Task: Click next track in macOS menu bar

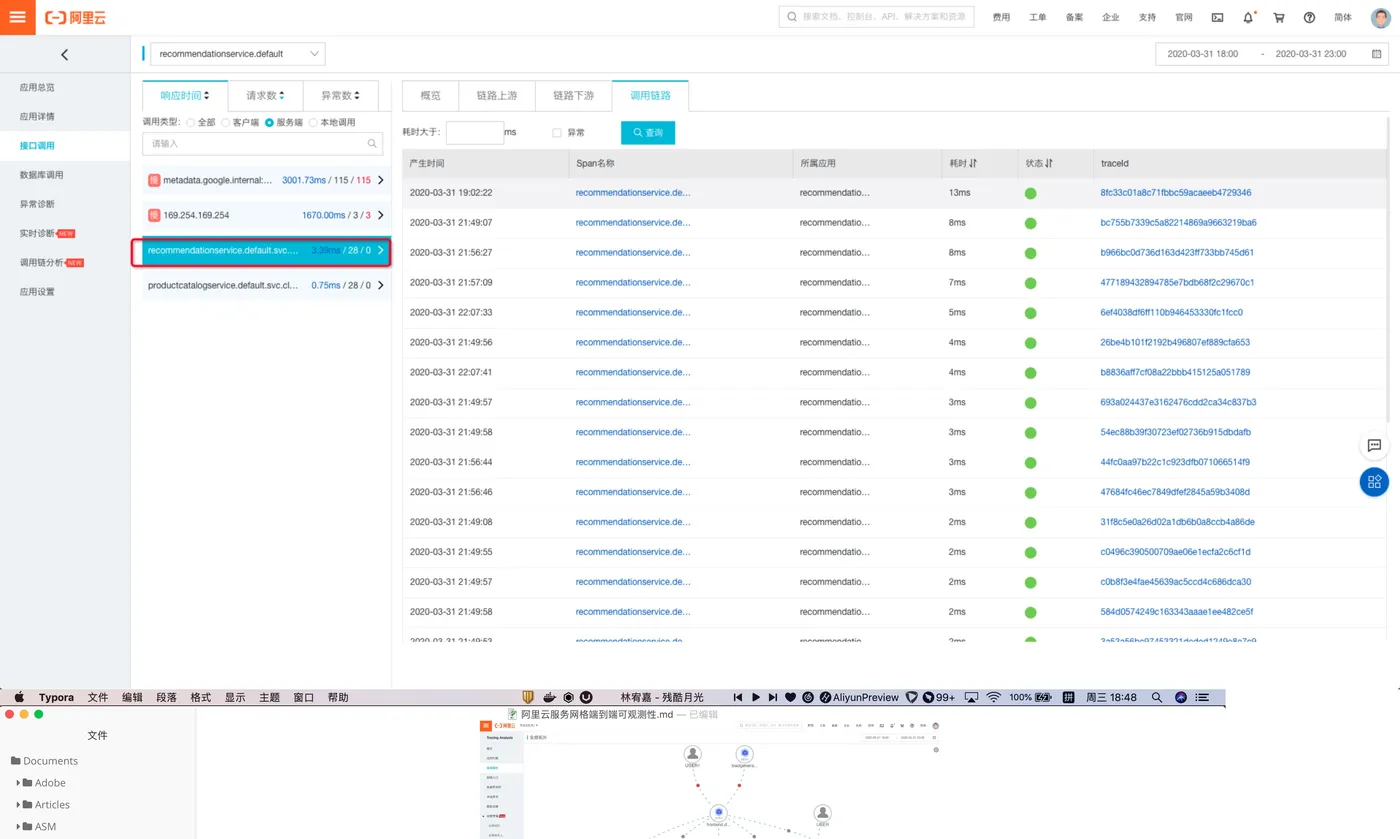Action: 773,697
